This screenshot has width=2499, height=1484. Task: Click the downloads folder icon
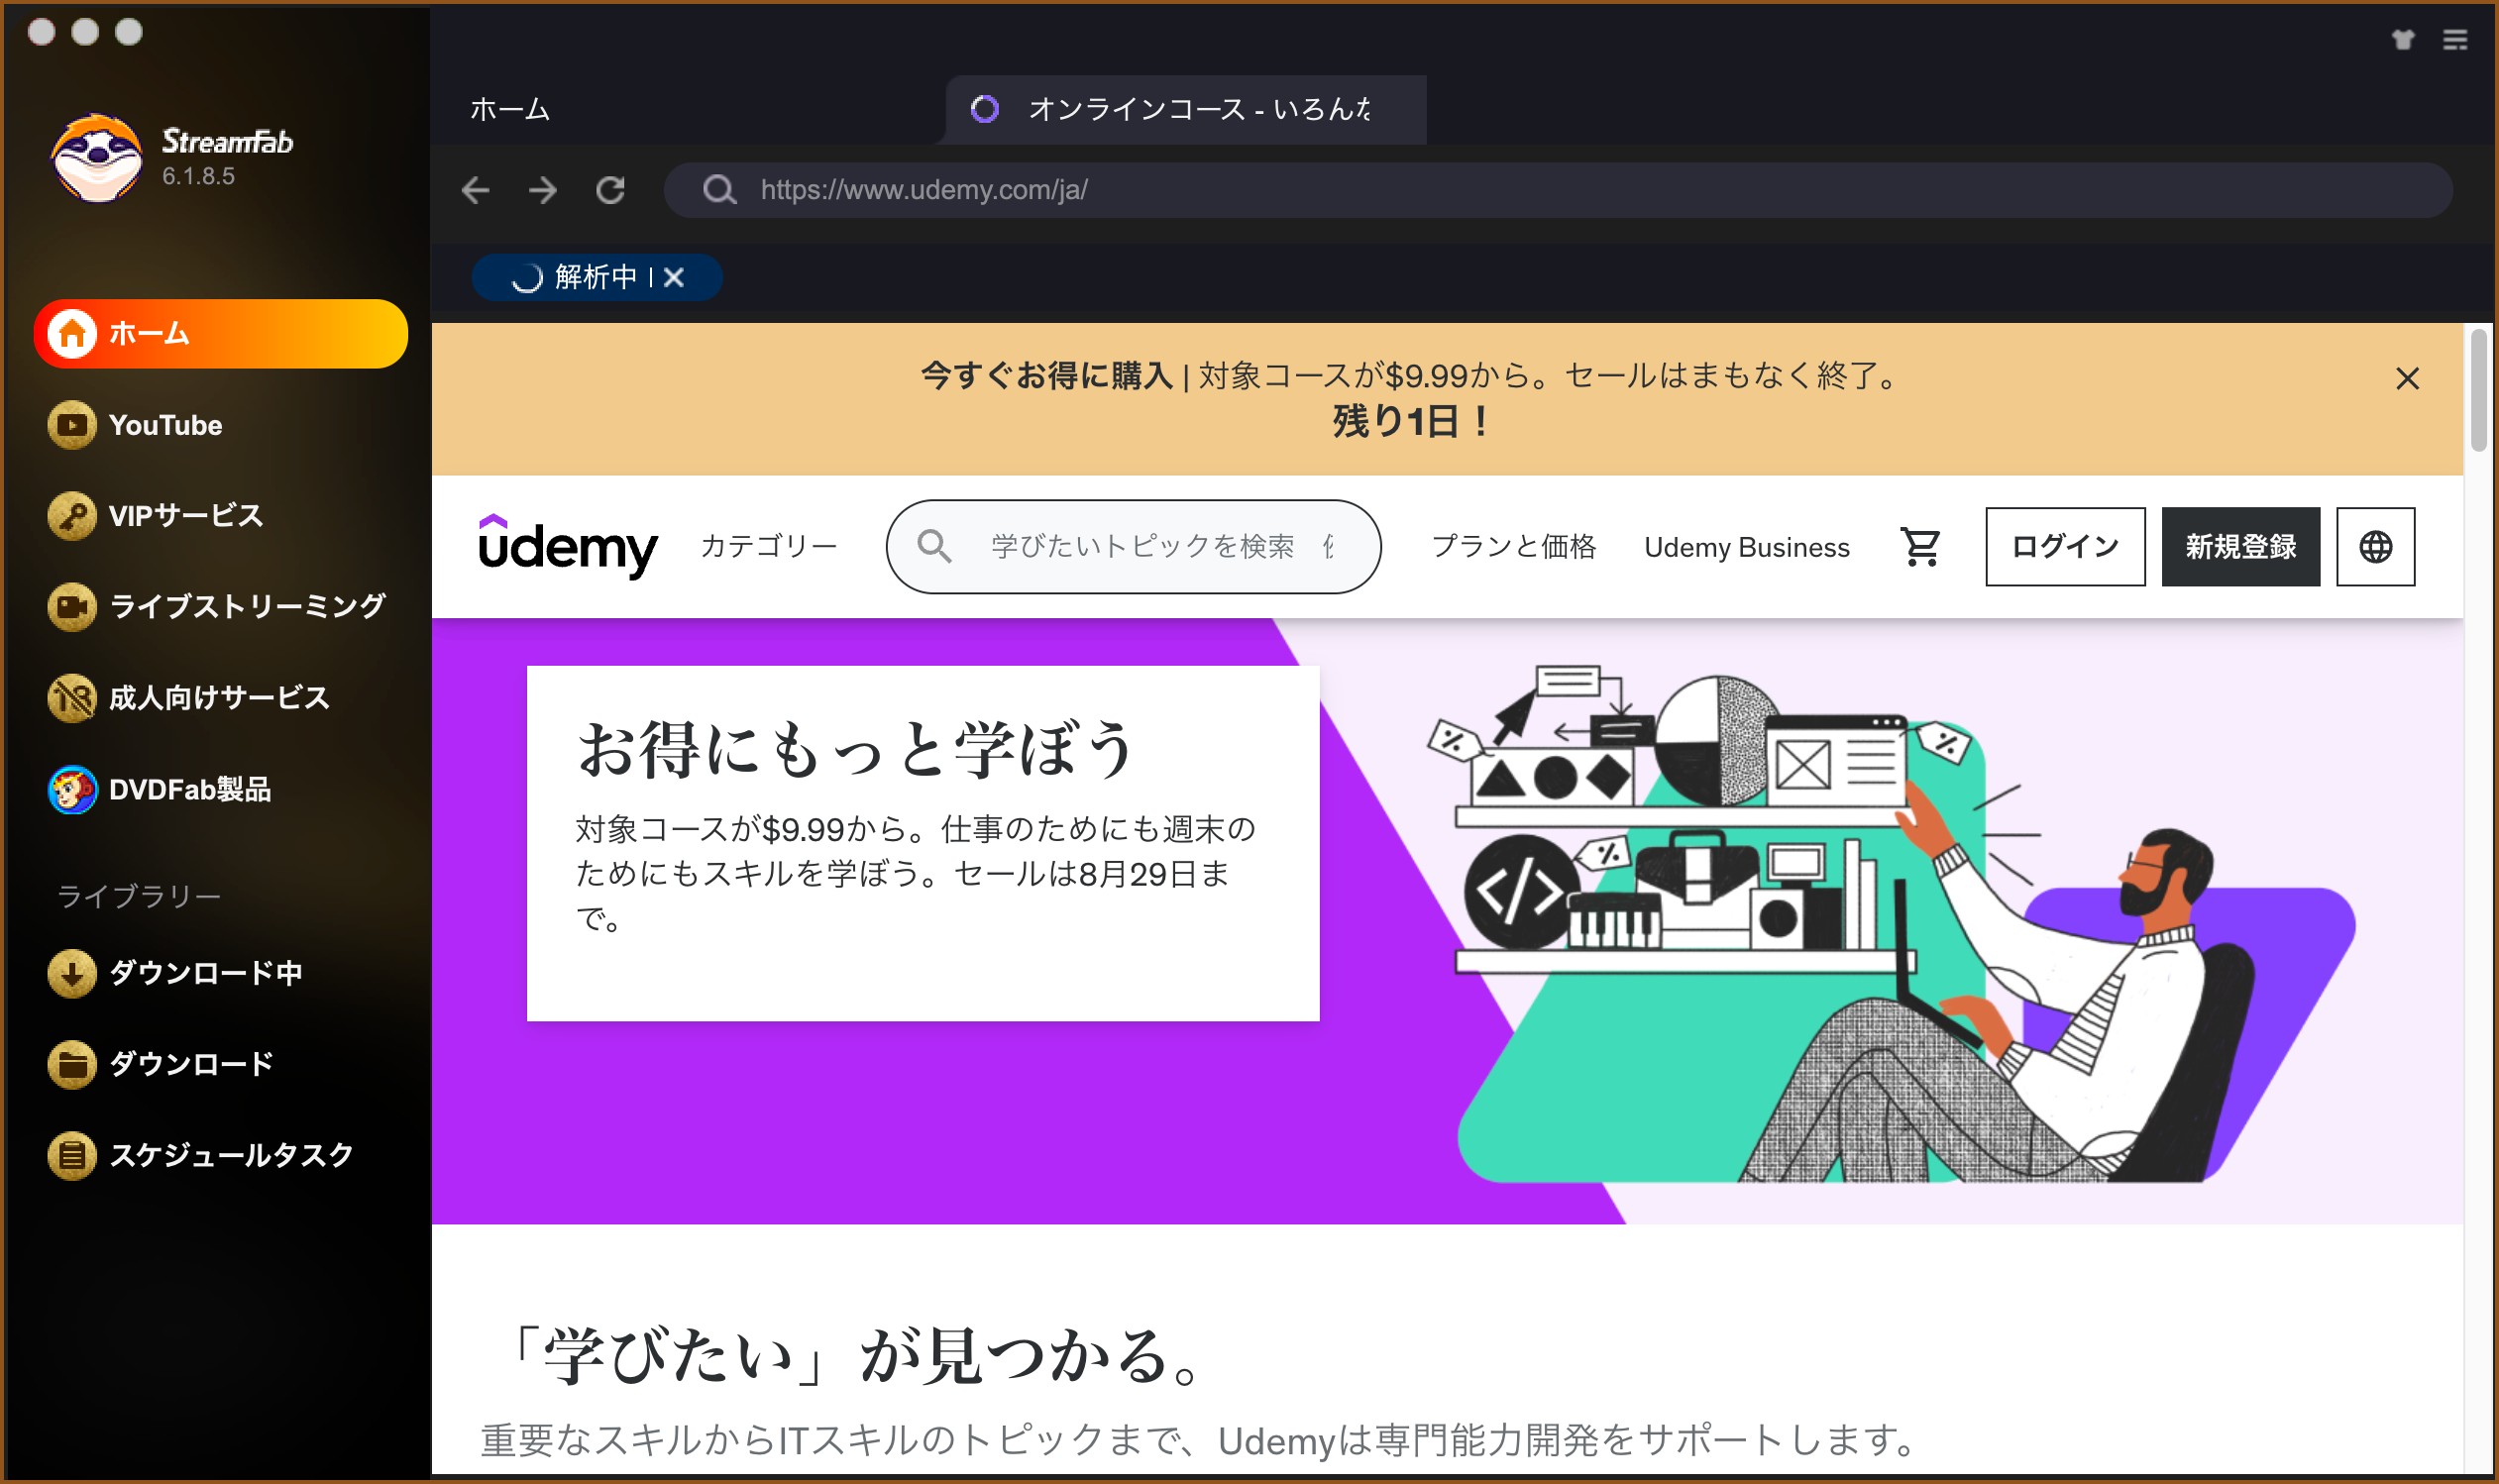(x=72, y=1064)
